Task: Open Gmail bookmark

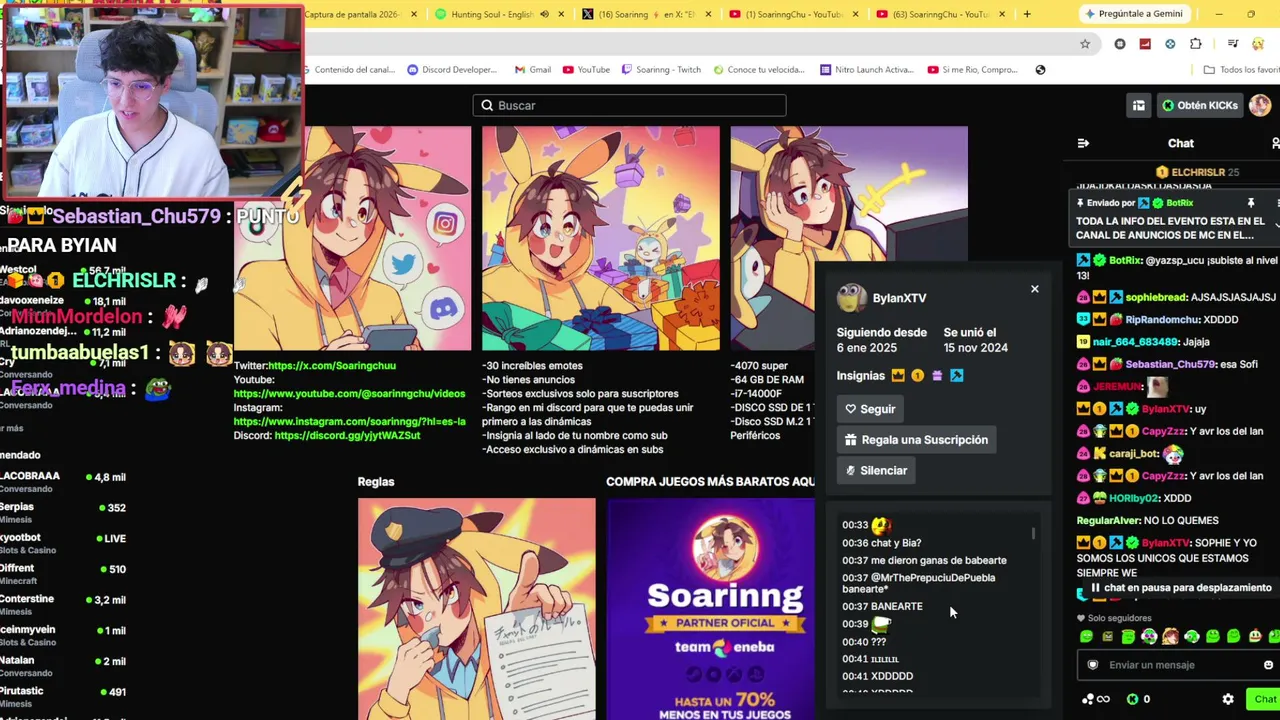Action: (532, 70)
